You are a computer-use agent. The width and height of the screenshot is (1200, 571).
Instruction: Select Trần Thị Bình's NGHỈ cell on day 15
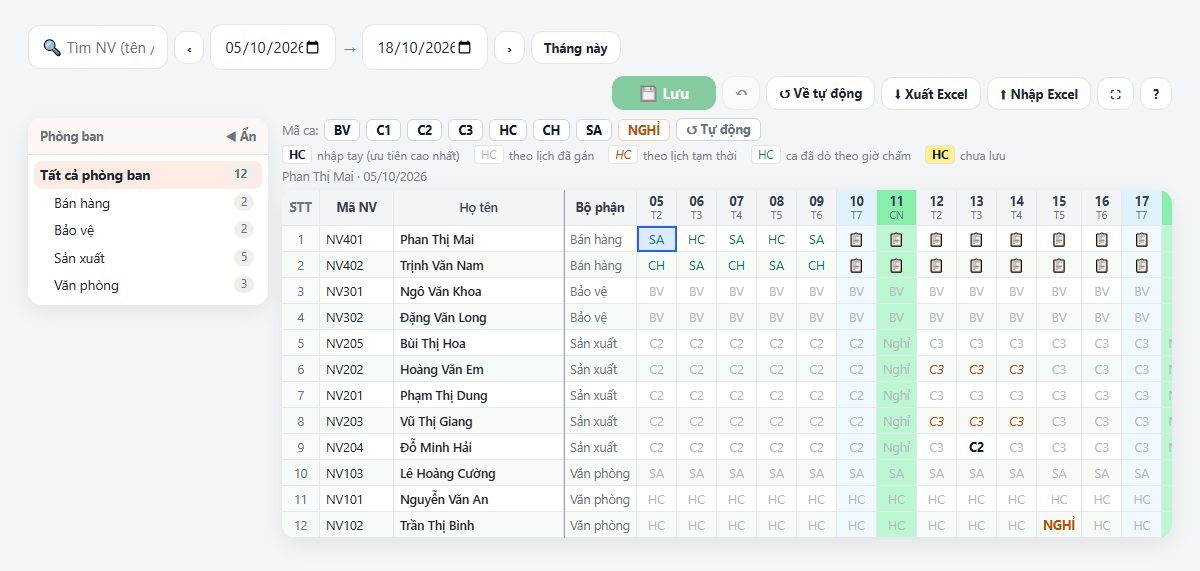click(x=1059, y=525)
